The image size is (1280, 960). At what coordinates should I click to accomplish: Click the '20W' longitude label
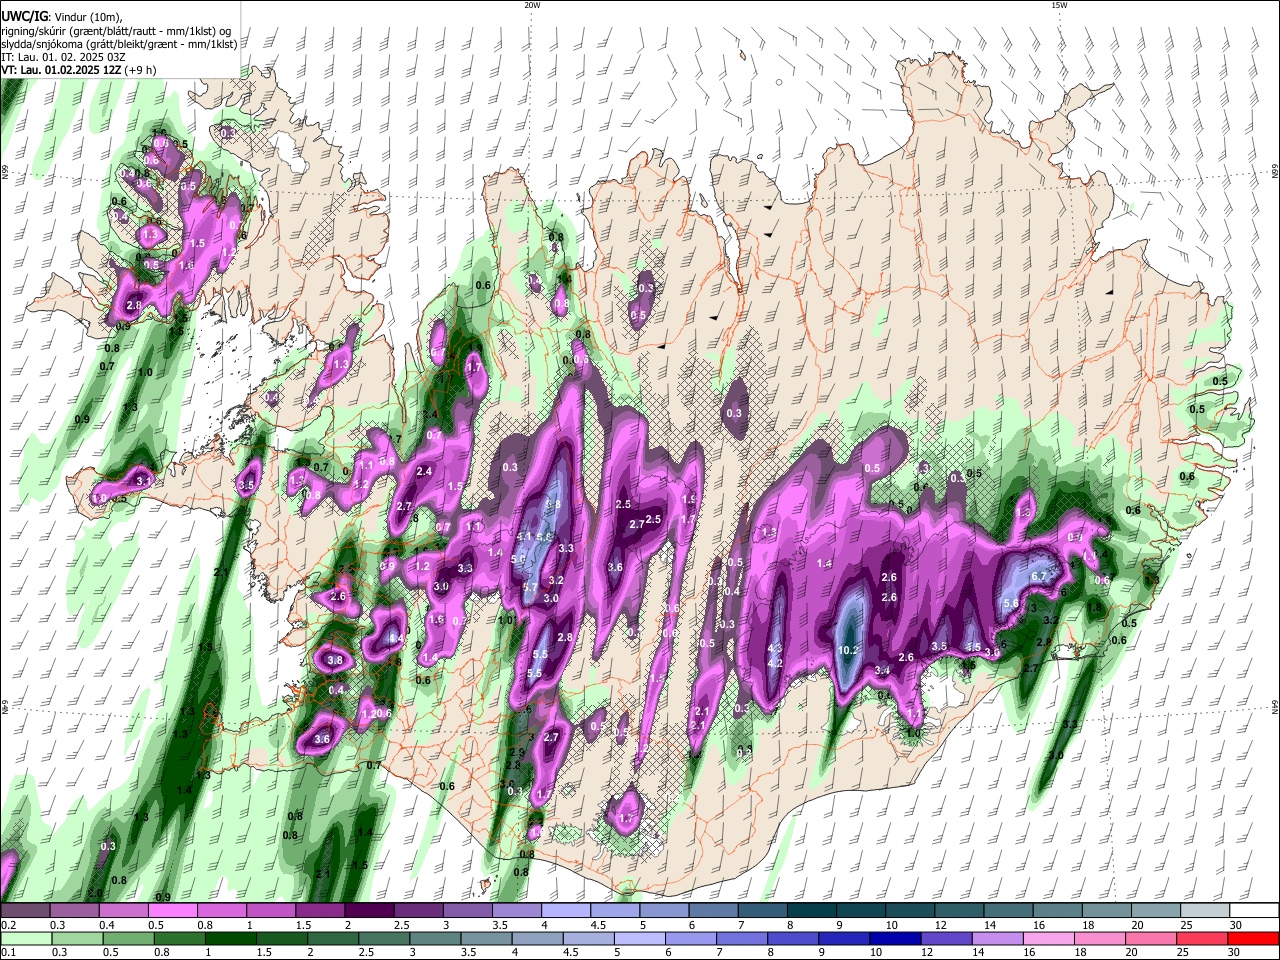[532, 5]
